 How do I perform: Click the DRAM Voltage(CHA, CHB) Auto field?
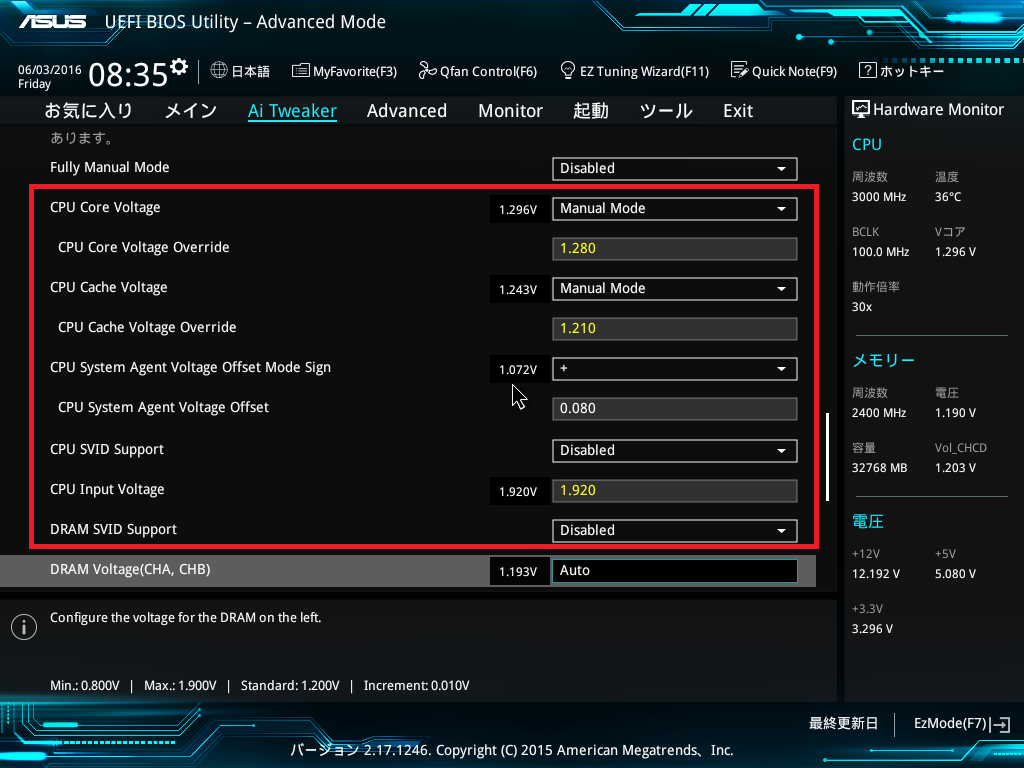coord(675,571)
